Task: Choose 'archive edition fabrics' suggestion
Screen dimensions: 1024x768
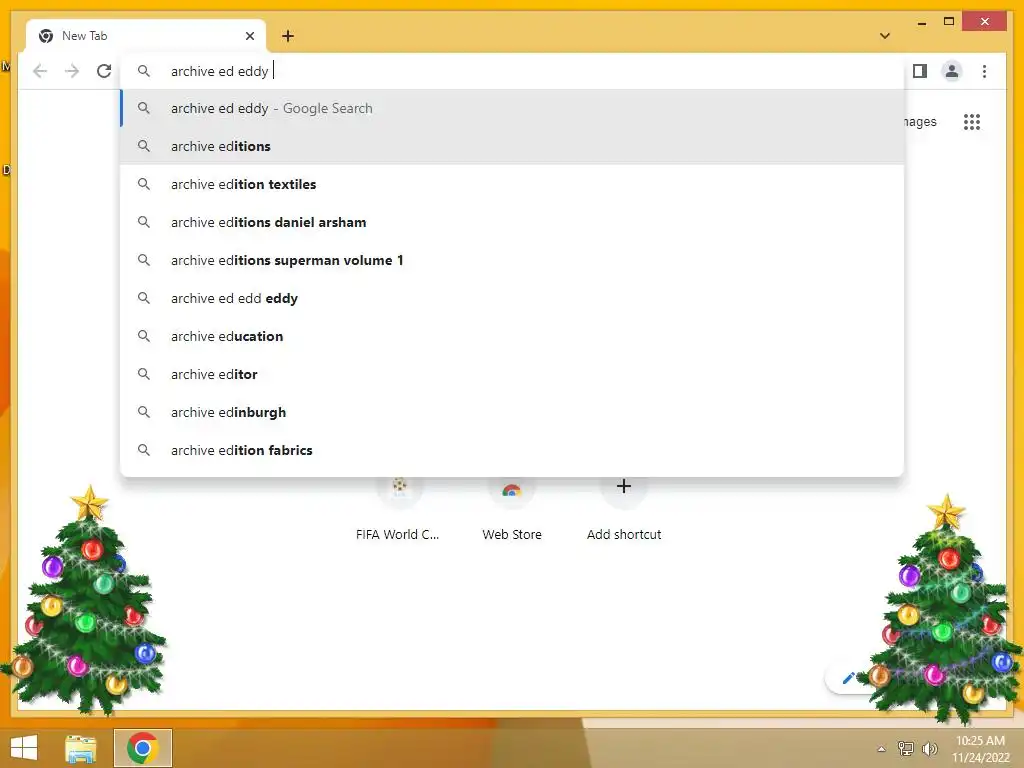Action: point(512,450)
